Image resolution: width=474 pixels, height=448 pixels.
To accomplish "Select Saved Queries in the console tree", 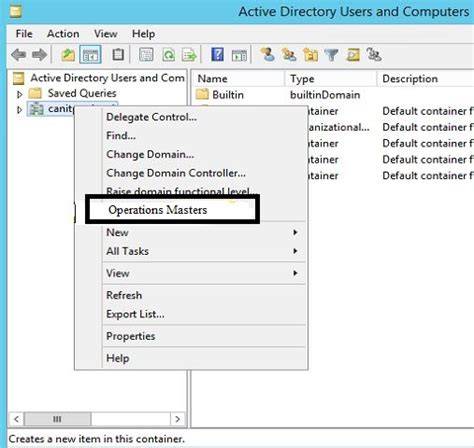I will tap(82, 93).
